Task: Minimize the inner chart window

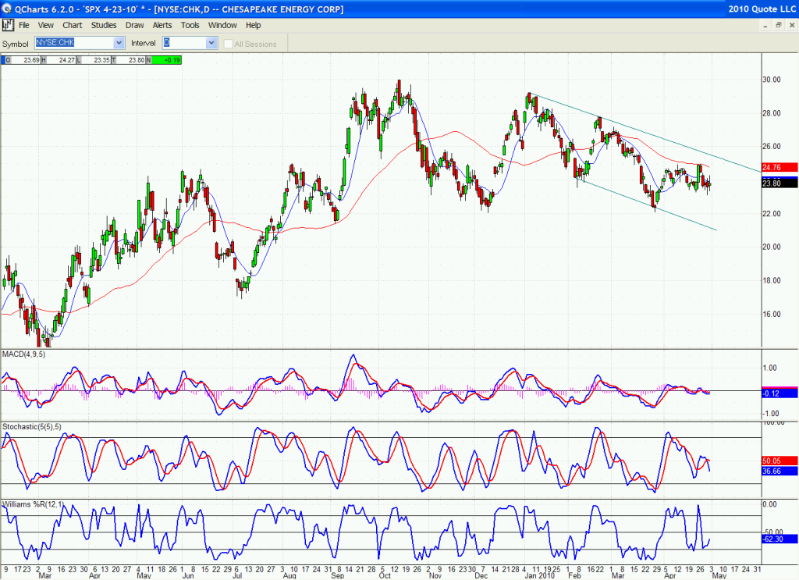Action: (763, 24)
